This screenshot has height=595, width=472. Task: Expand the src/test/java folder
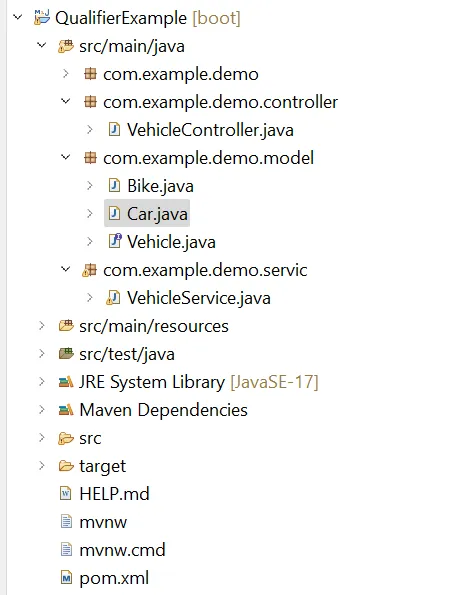click(41, 353)
